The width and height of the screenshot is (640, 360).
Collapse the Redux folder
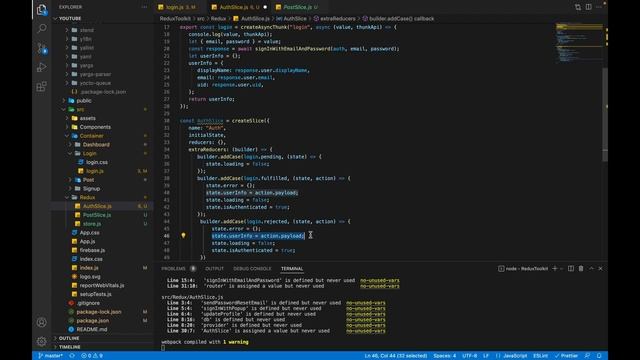coord(87,198)
